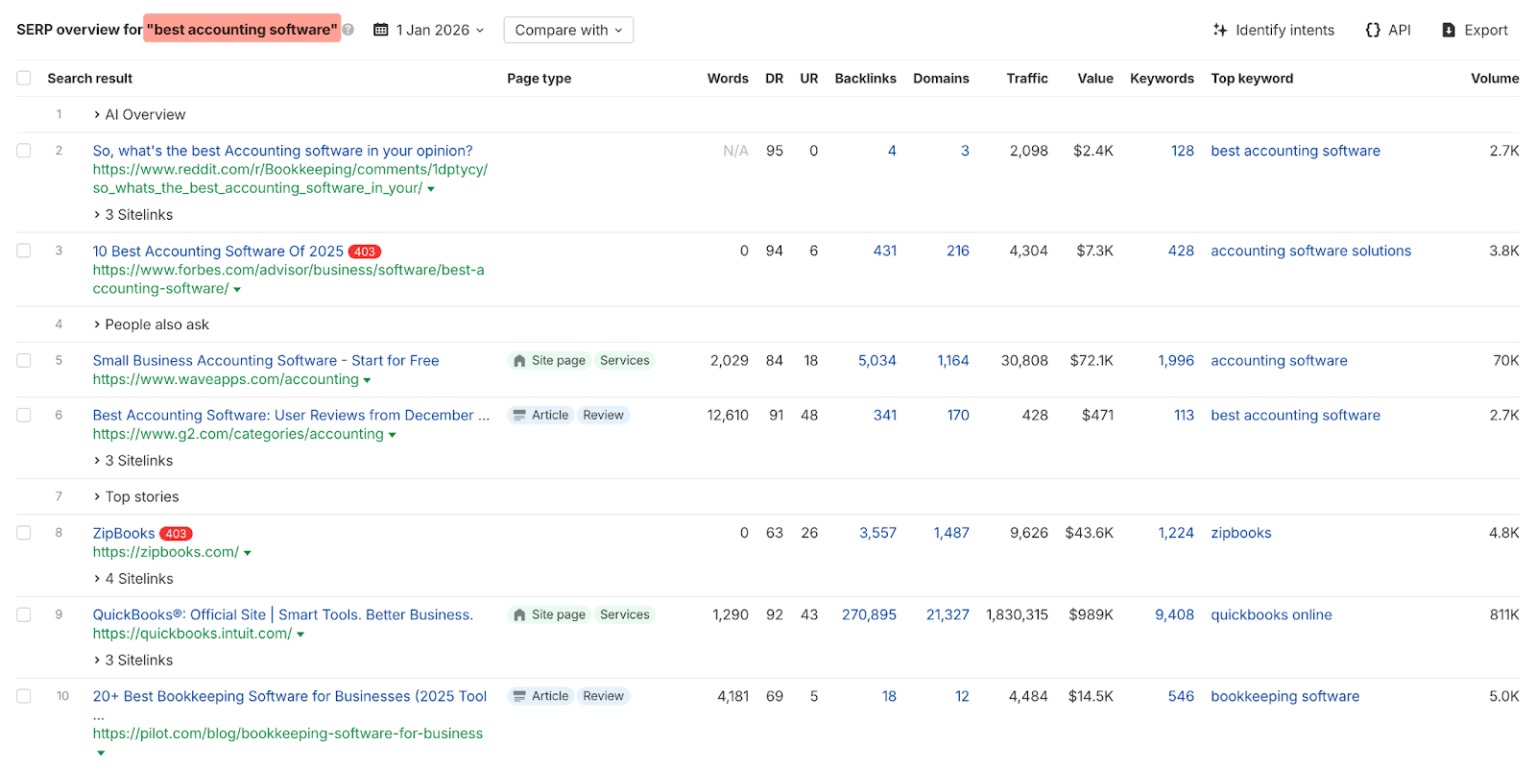
Task: Sort by the Backlinks column header
Action: (865, 78)
